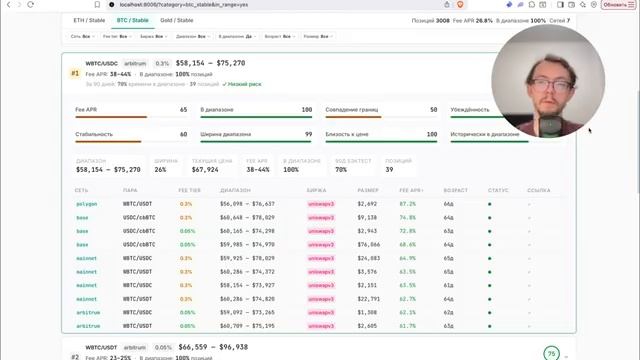Viewport: 640px width, 360px height.
Task: Expand card #2 WBTC/USDT with its chevron
Action: pos(566,356)
